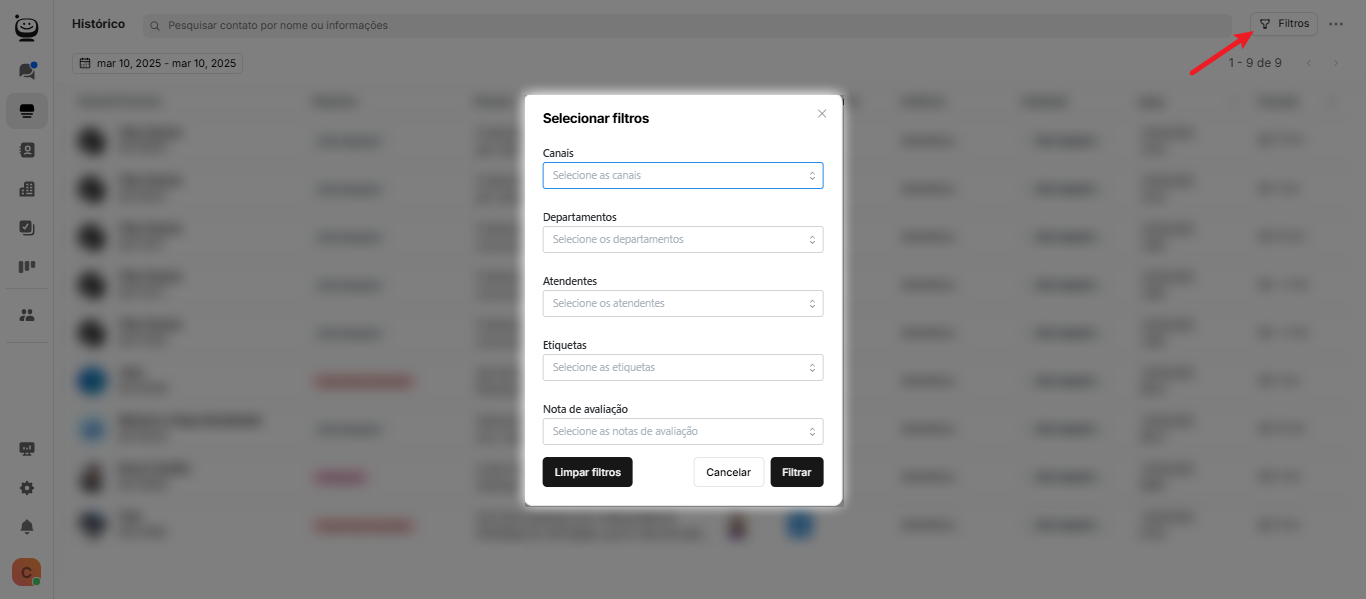Image resolution: width=1366 pixels, height=599 pixels.
Task: Click the Limpar filtros button
Action: [587, 472]
